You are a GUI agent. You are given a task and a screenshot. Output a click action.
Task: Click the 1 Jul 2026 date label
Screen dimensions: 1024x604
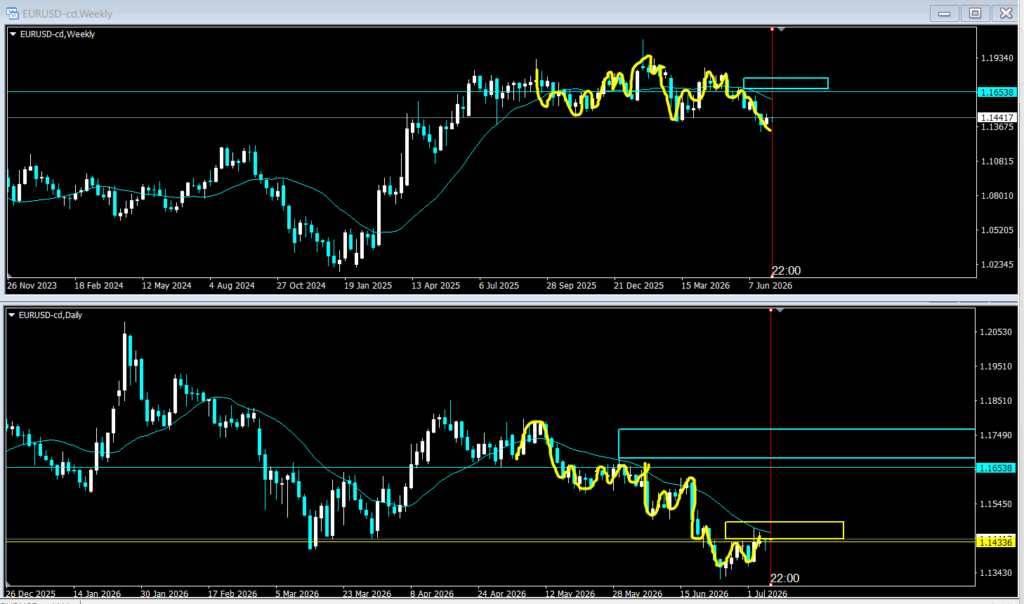pos(767,594)
